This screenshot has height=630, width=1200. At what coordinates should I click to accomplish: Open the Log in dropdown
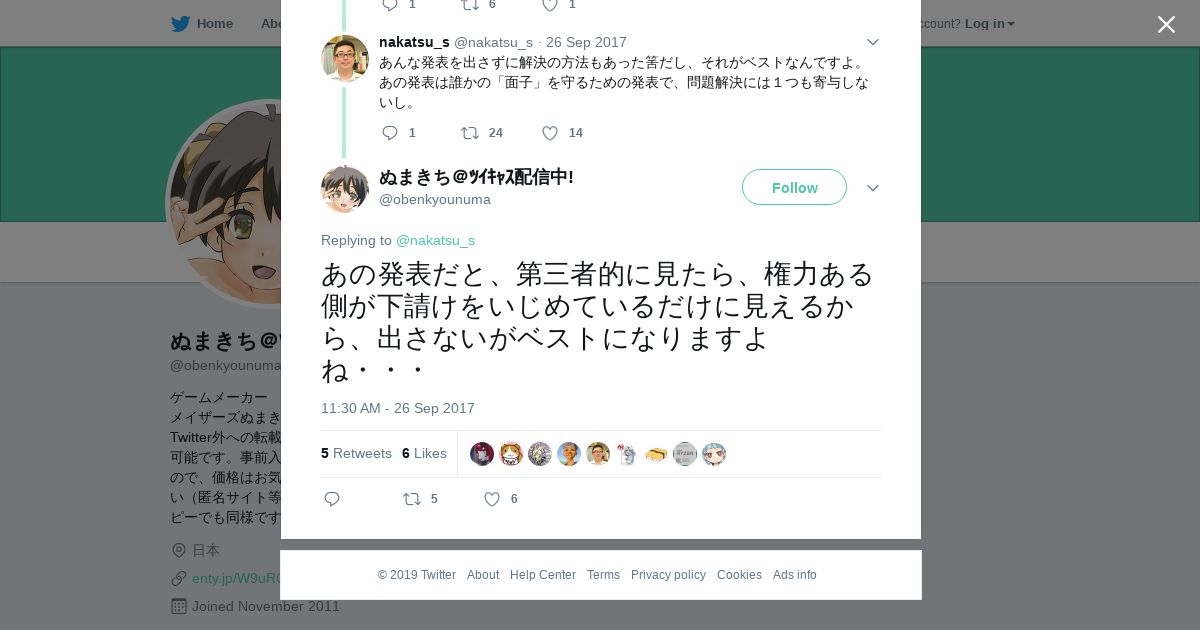coord(989,24)
